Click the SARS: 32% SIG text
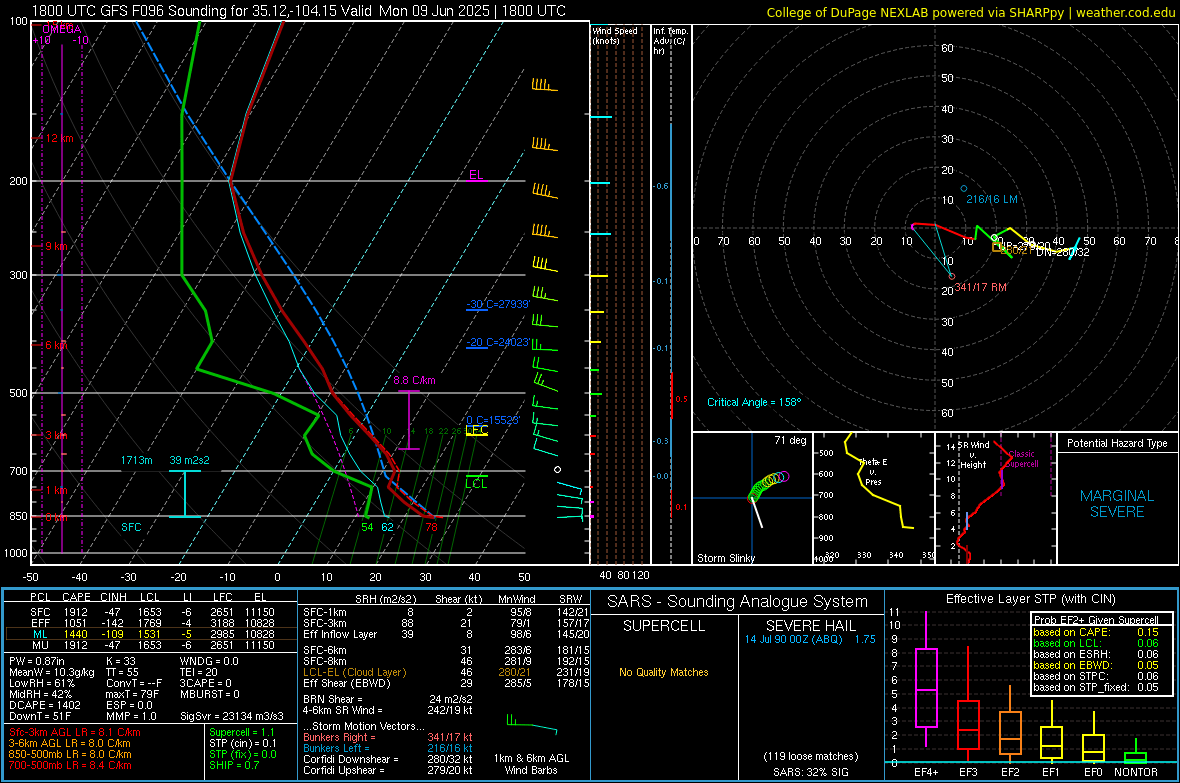Screen dimensions: 1180x783 tap(810, 772)
